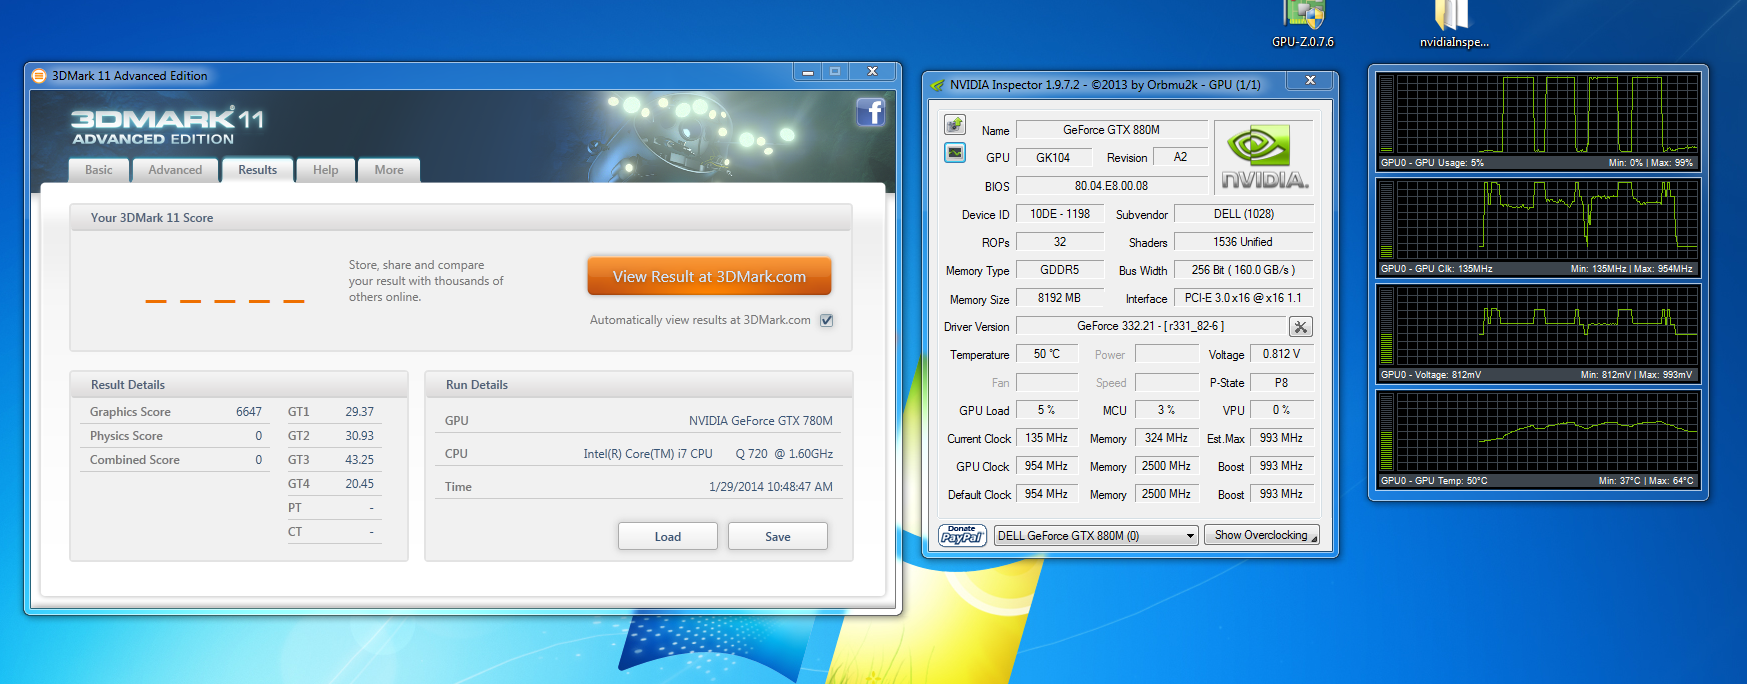The width and height of the screenshot is (1747, 684).
Task: Click the GPU Usage level bar
Action: pyautogui.click(x=1386, y=114)
